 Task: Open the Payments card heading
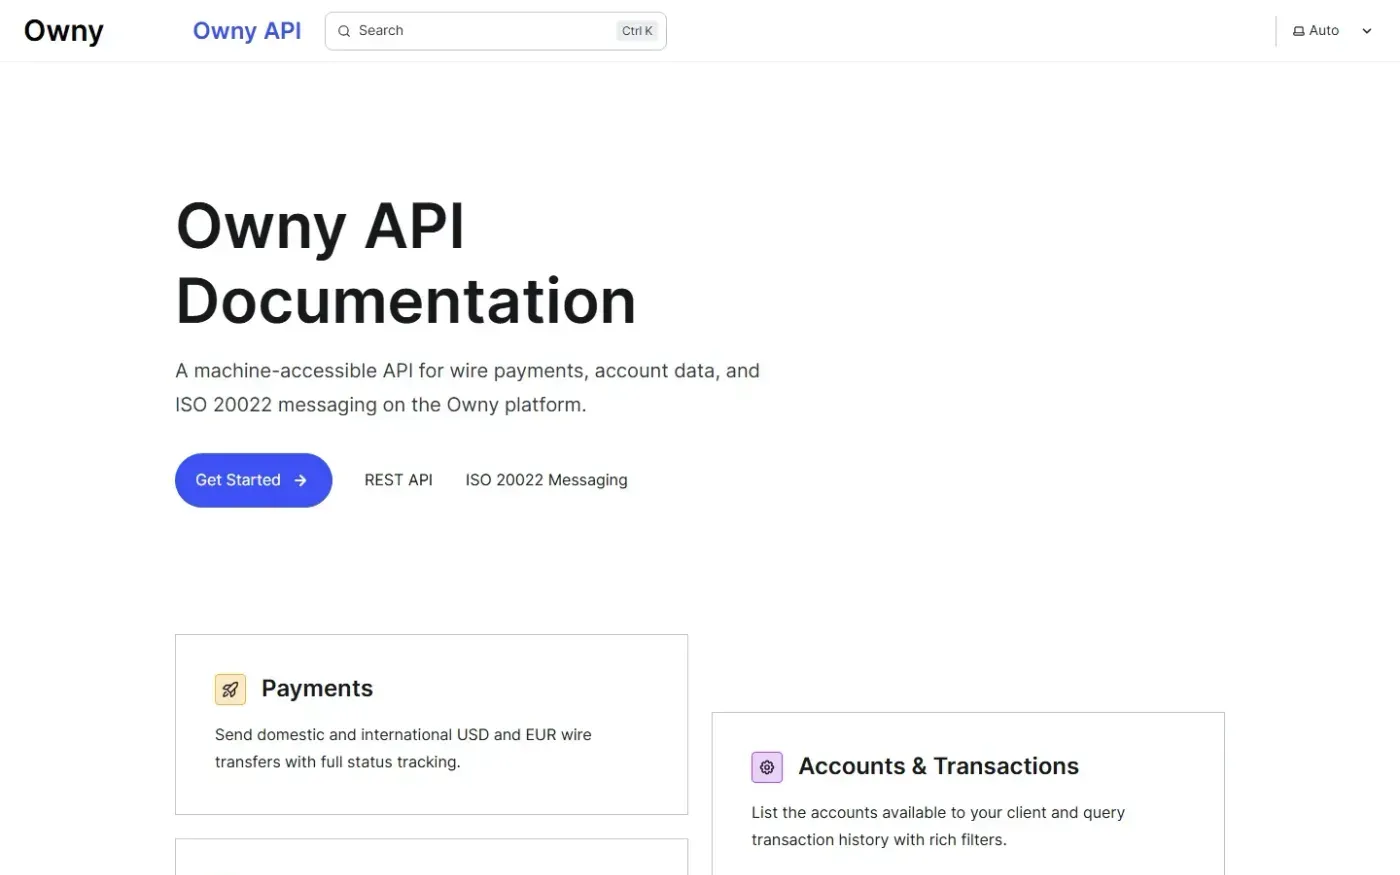pyautogui.click(x=317, y=688)
